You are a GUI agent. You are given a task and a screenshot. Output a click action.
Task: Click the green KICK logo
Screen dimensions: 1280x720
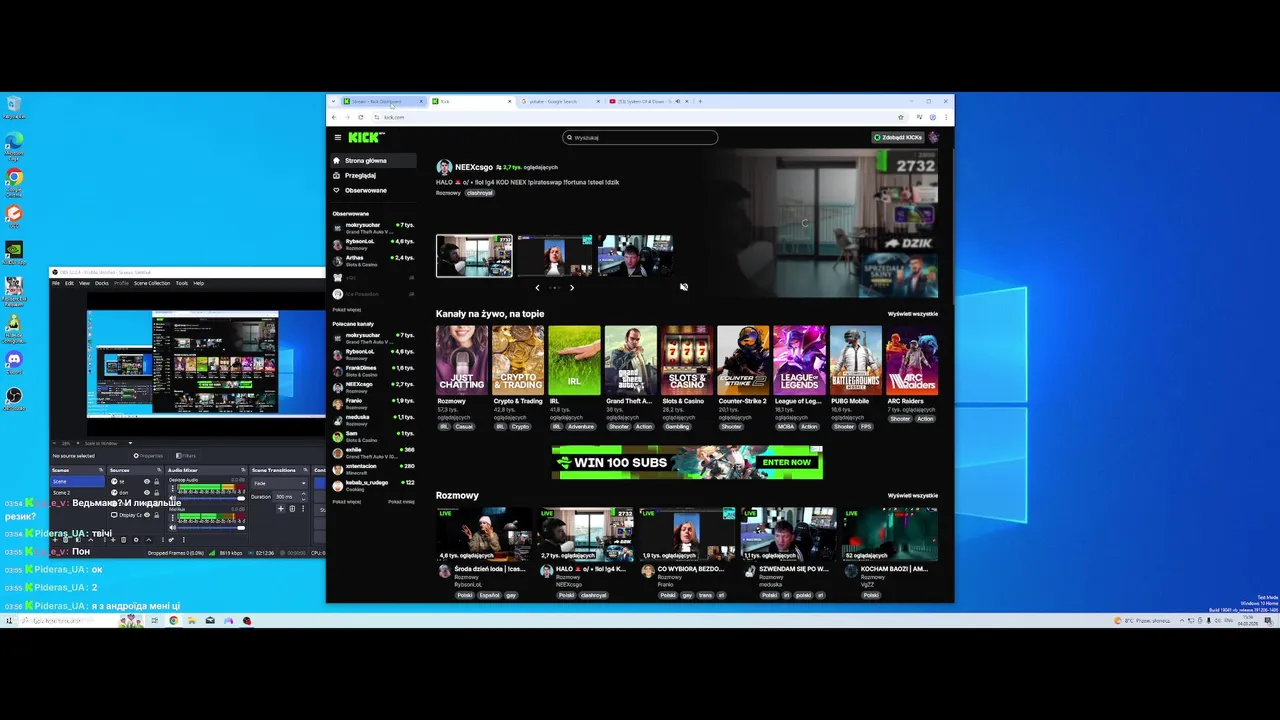(x=365, y=137)
